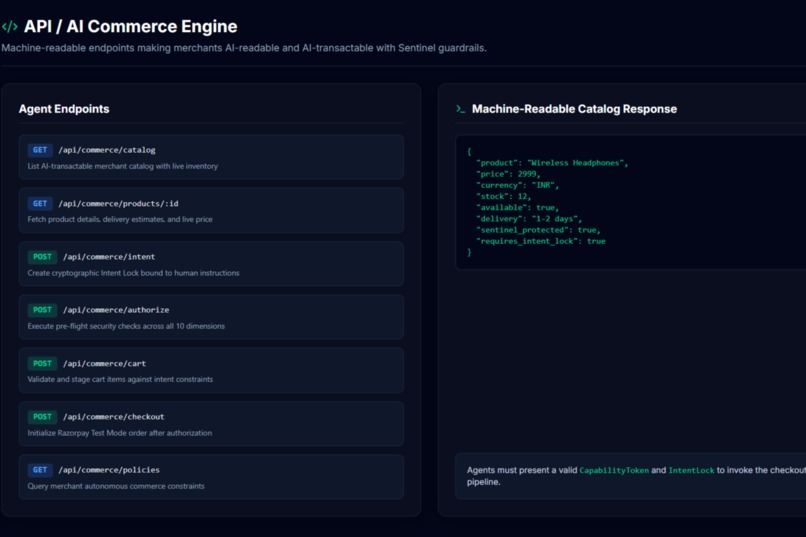Click 'List AI-transactable merchant catalog' description
The height and width of the screenshot is (537, 806).
tap(123, 166)
